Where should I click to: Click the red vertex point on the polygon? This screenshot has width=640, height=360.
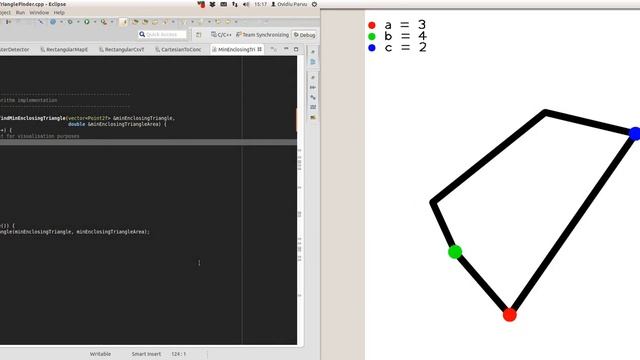[510, 315]
